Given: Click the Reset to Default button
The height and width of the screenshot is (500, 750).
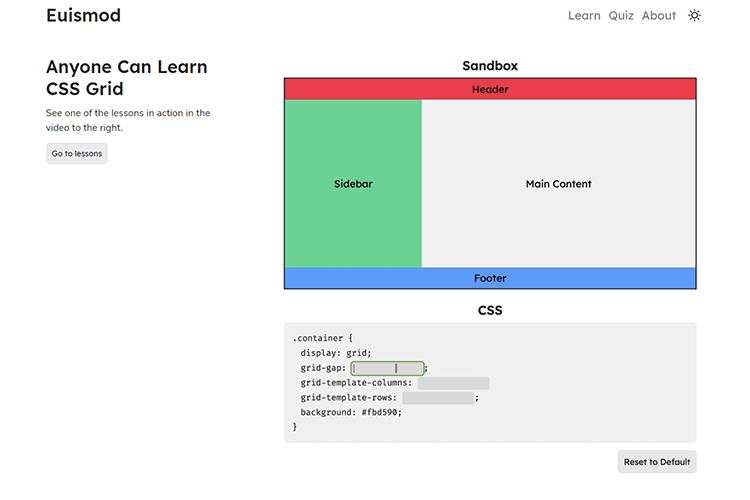Looking at the screenshot, I should click(x=656, y=462).
